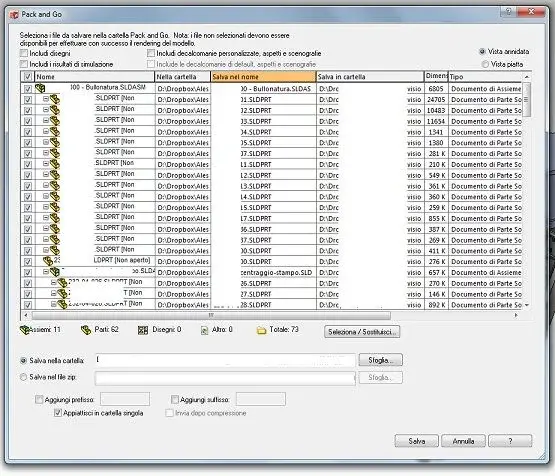Viewport: 555px width, 476px height.
Task: Collapse the tree node in the 26.SLDPRT row
Action: [x=53, y=282]
